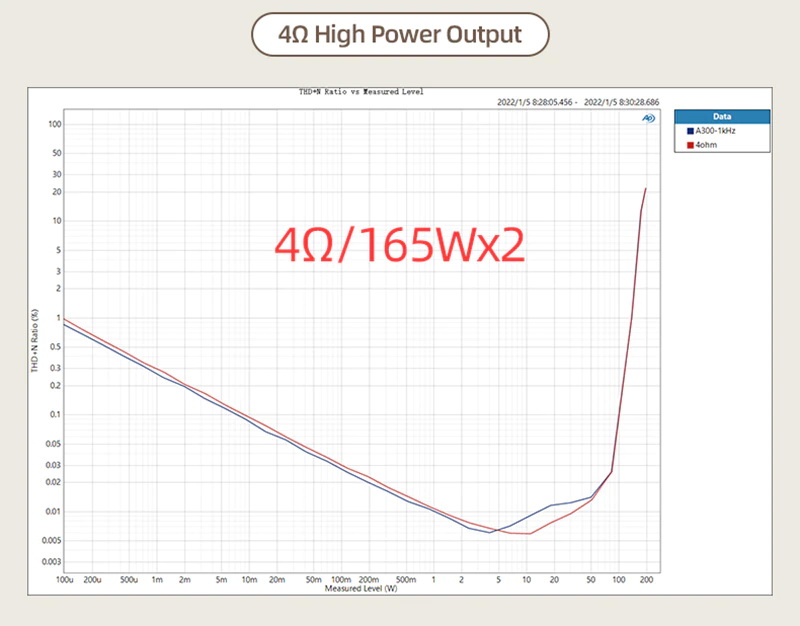Click the 200 tick label on x-axis
Viewport: 800px width, 626px height.
[647, 578]
